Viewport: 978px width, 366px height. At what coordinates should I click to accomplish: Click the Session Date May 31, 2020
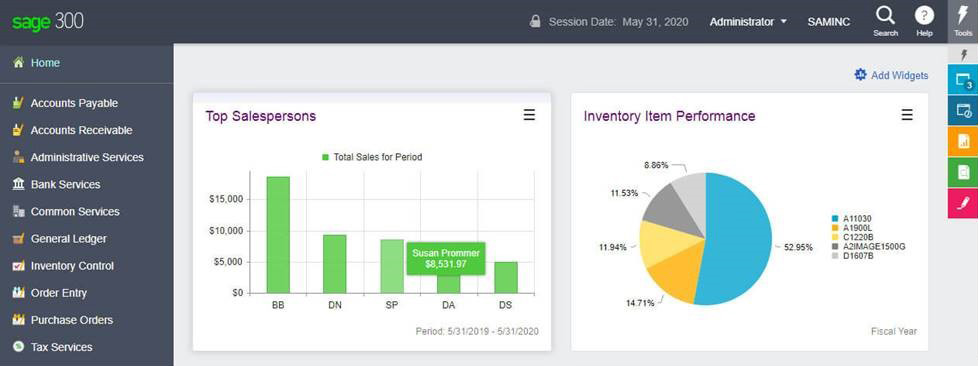click(x=618, y=21)
